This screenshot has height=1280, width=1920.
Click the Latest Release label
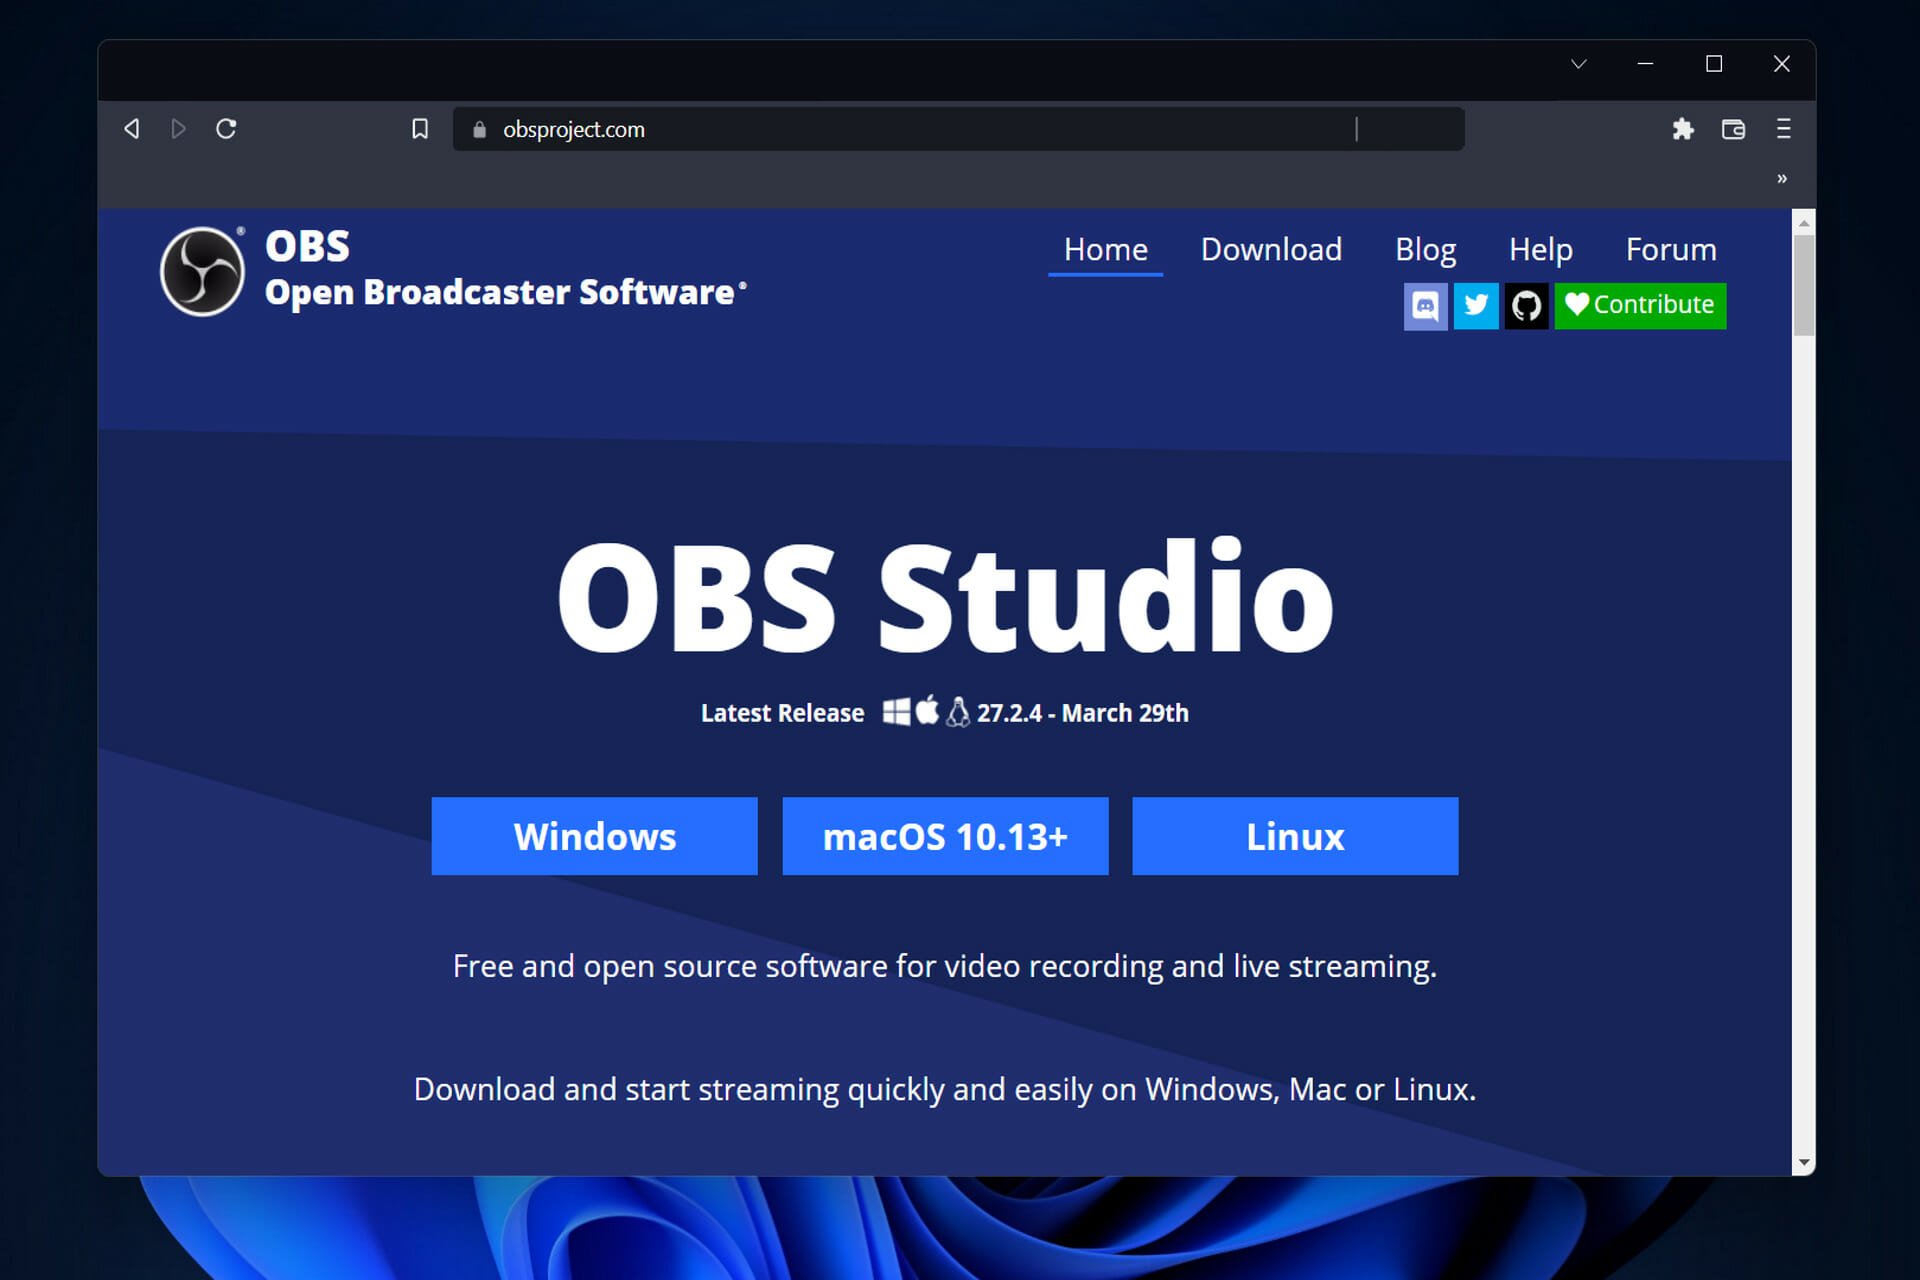[x=782, y=713]
